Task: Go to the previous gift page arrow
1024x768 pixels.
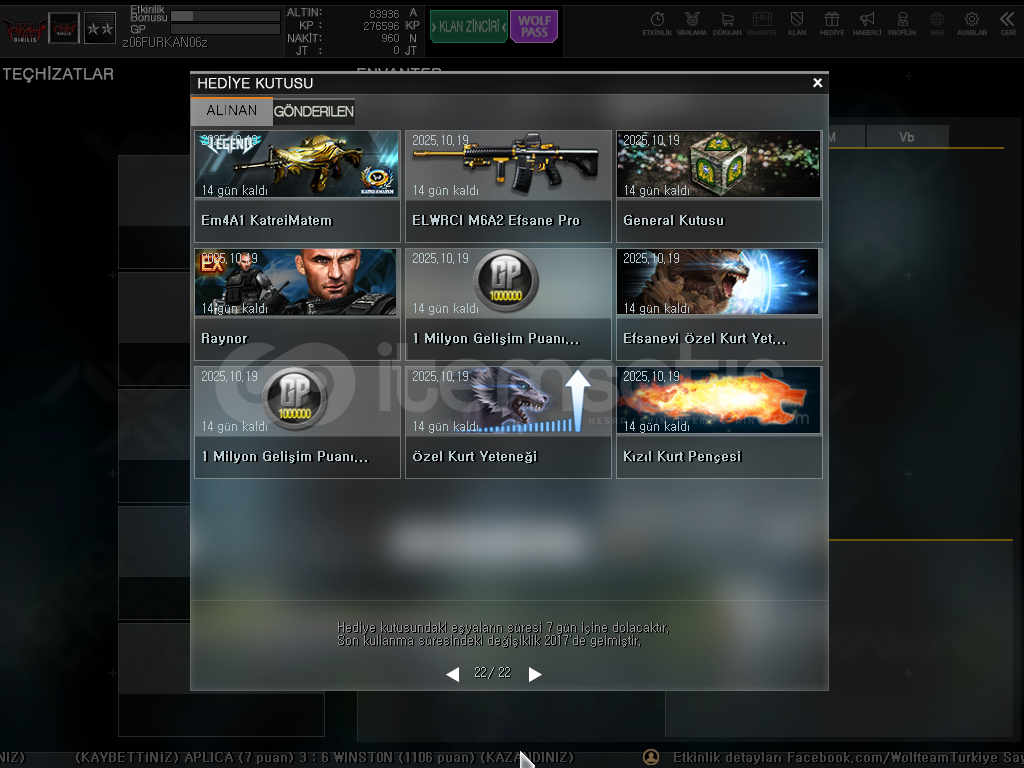Action: coord(453,674)
